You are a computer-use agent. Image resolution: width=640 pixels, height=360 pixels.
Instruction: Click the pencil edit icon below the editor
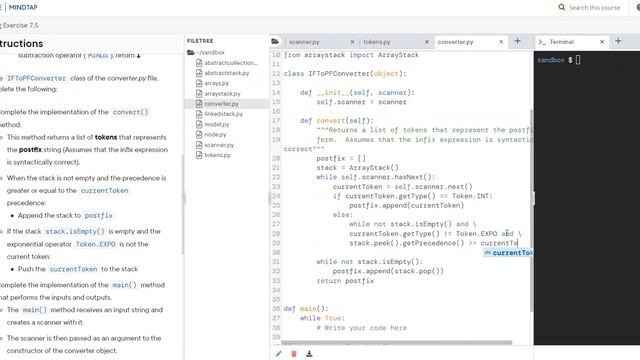click(x=278, y=354)
